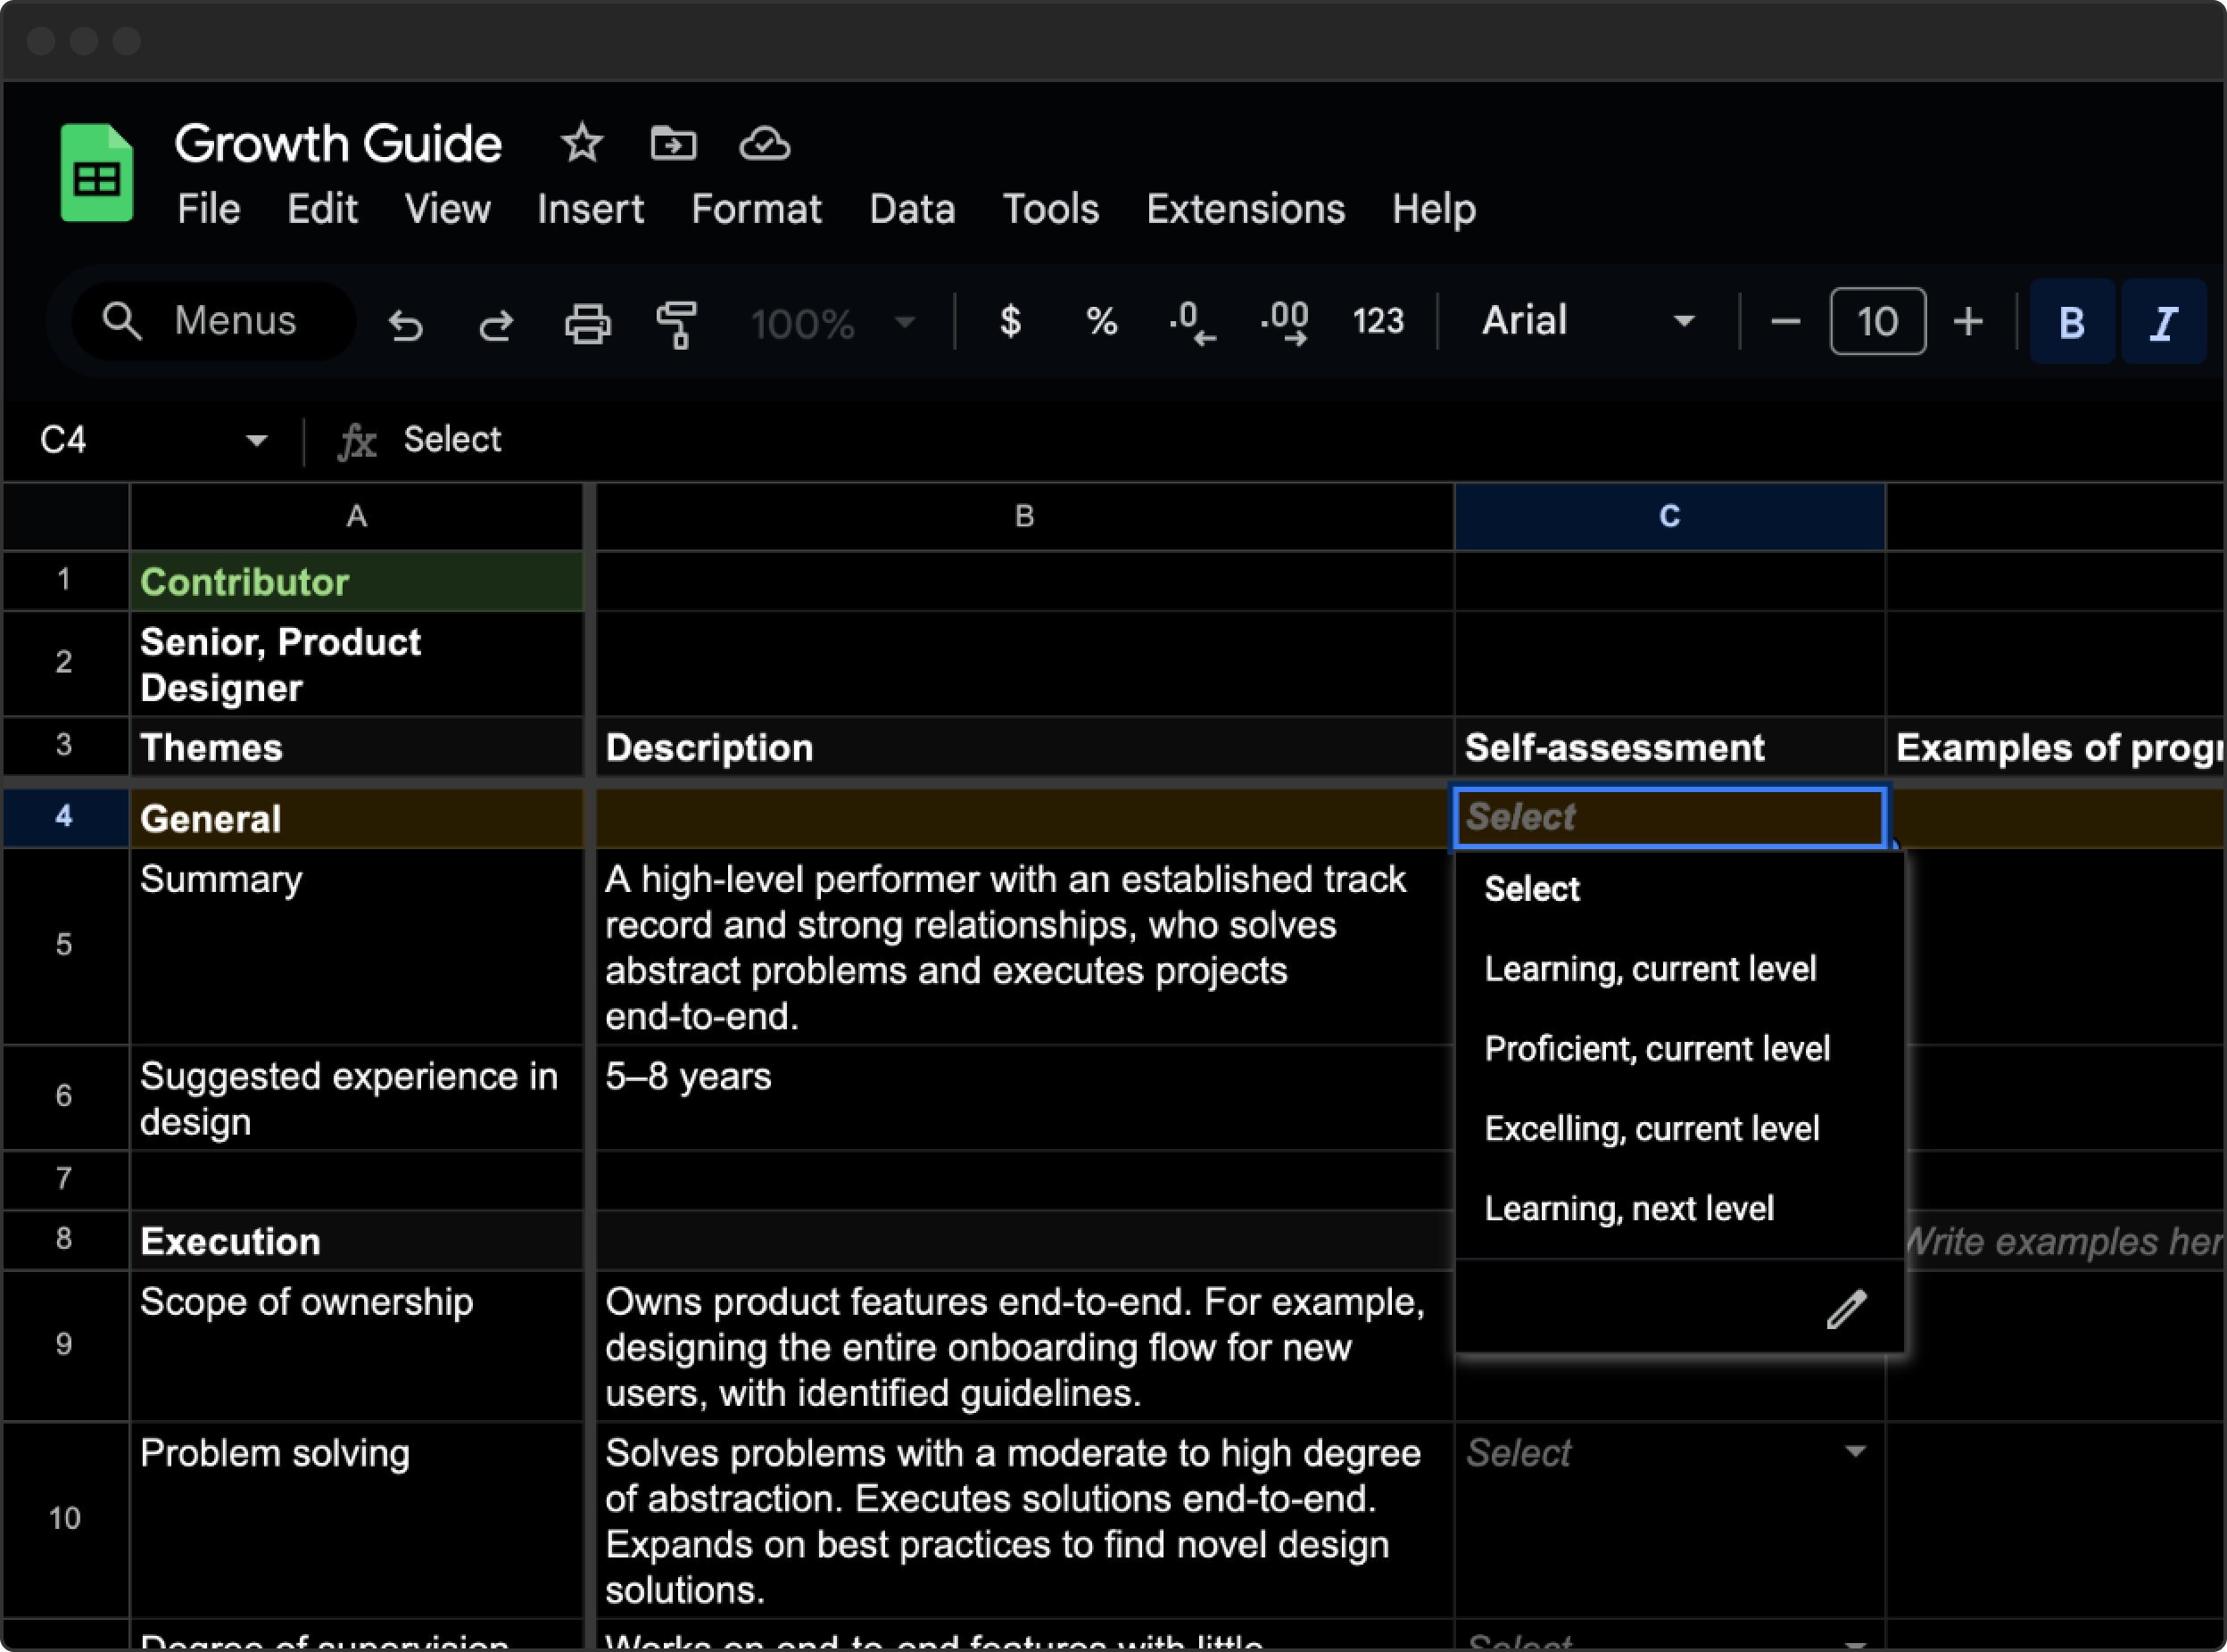Image resolution: width=2227 pixels, height=1652 pixels.
Task: Expand the cell name box dropdown
Action: pyautogui.click(x=256, y=440)
